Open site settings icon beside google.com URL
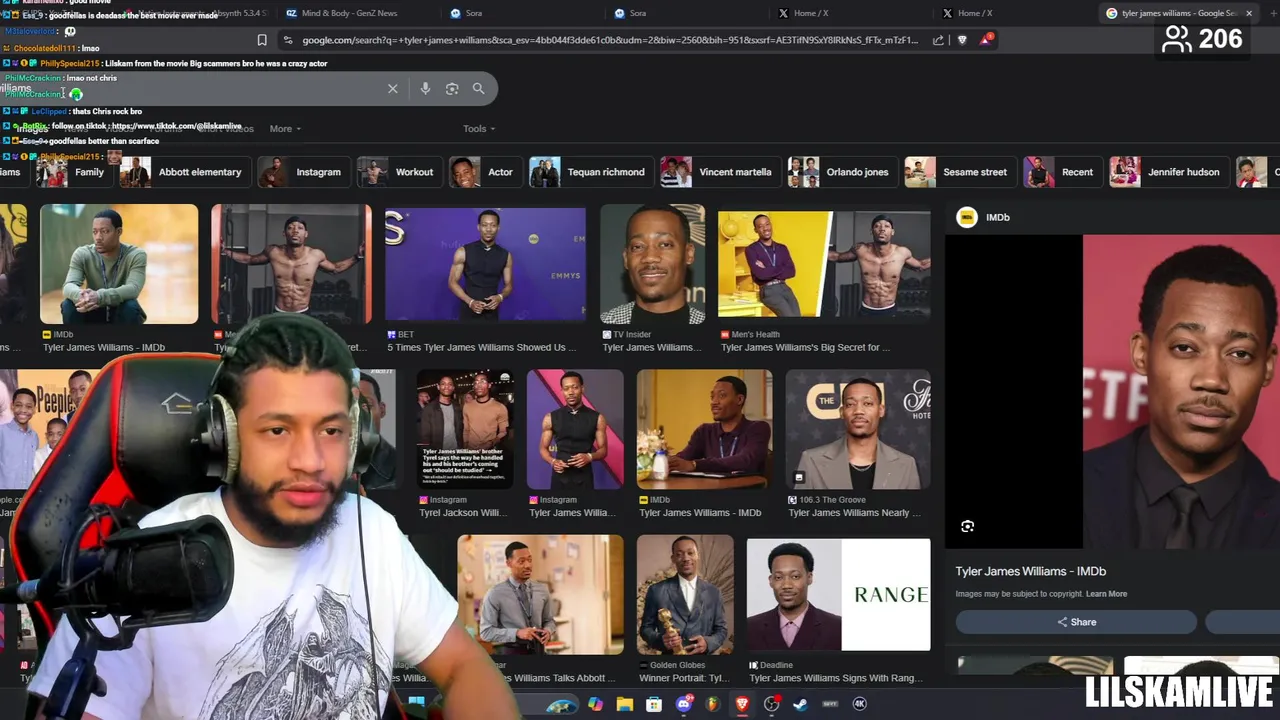The image size is (1280, 720). tap(288, 40)
